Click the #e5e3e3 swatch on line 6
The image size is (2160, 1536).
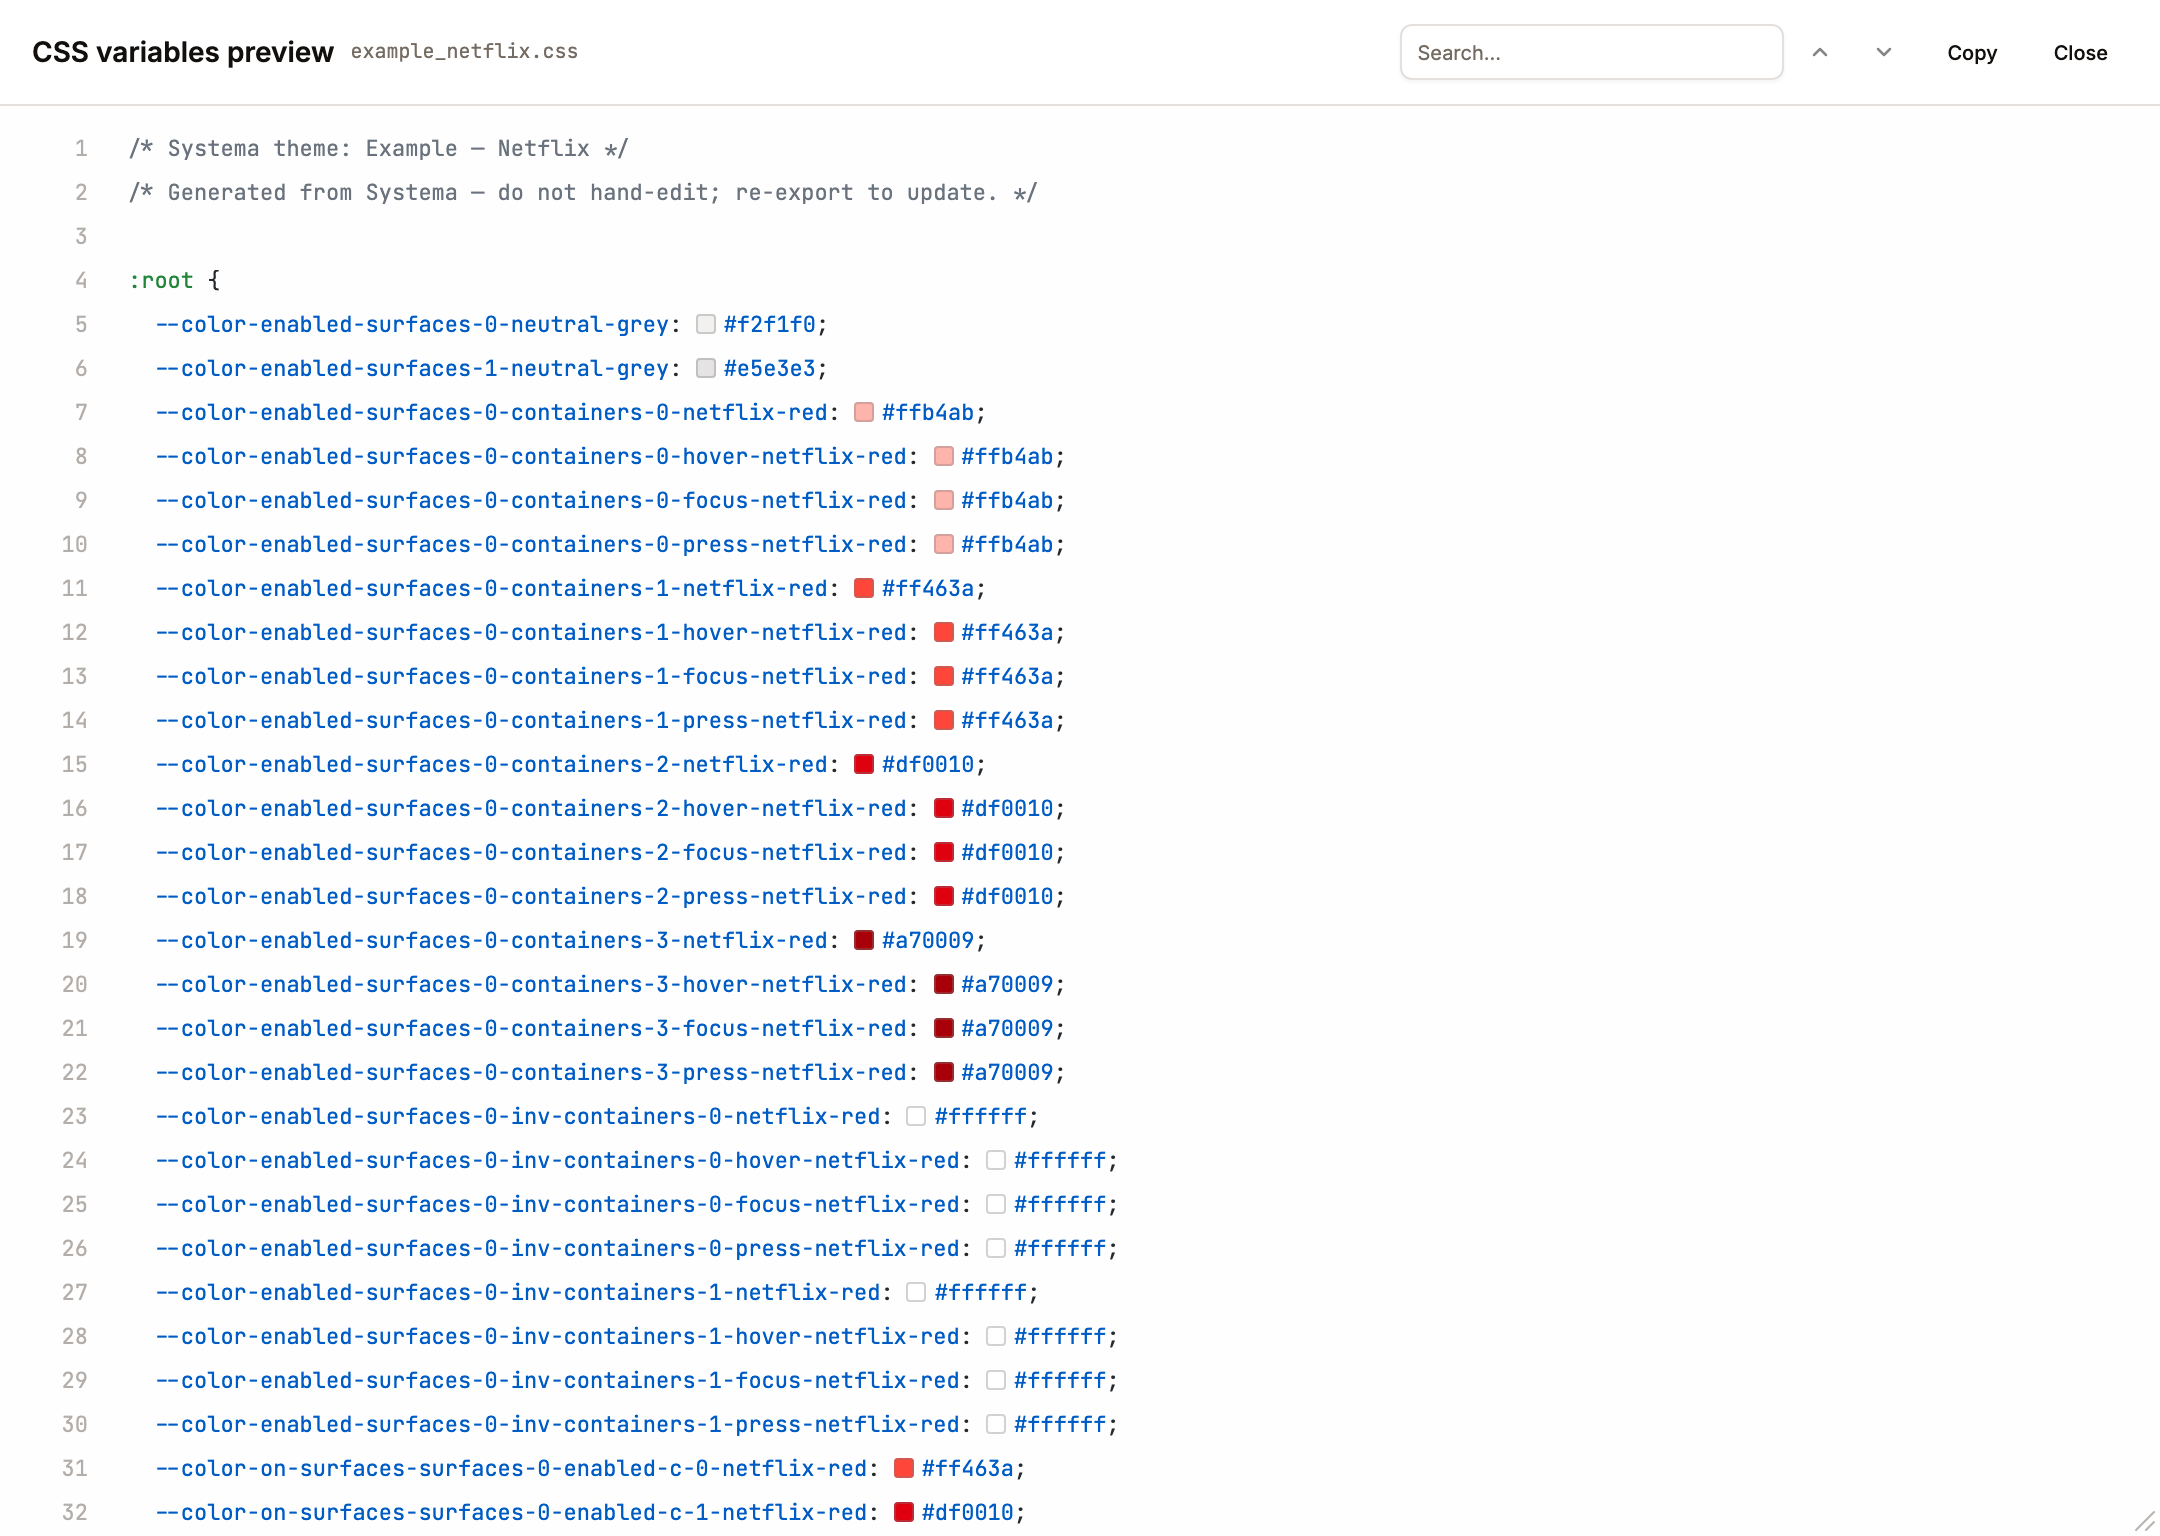[x=706, y=368]
